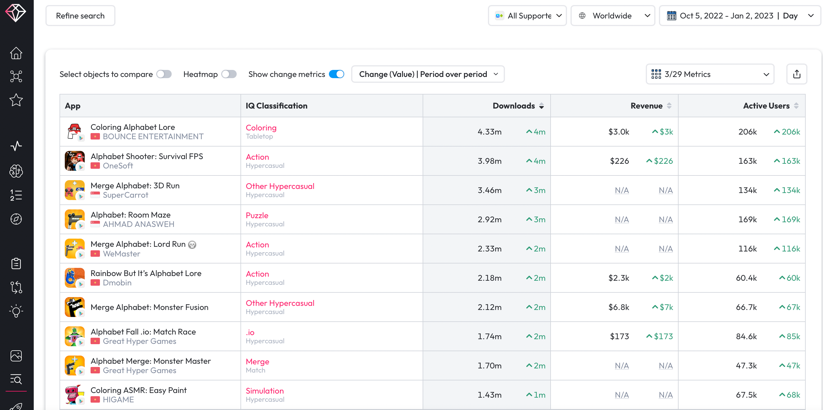Click the Alphabet Merge: Monster Master app icon
The height and width of the screenshot is (410, 823).
pyautogui.click(x=75, y=365)
